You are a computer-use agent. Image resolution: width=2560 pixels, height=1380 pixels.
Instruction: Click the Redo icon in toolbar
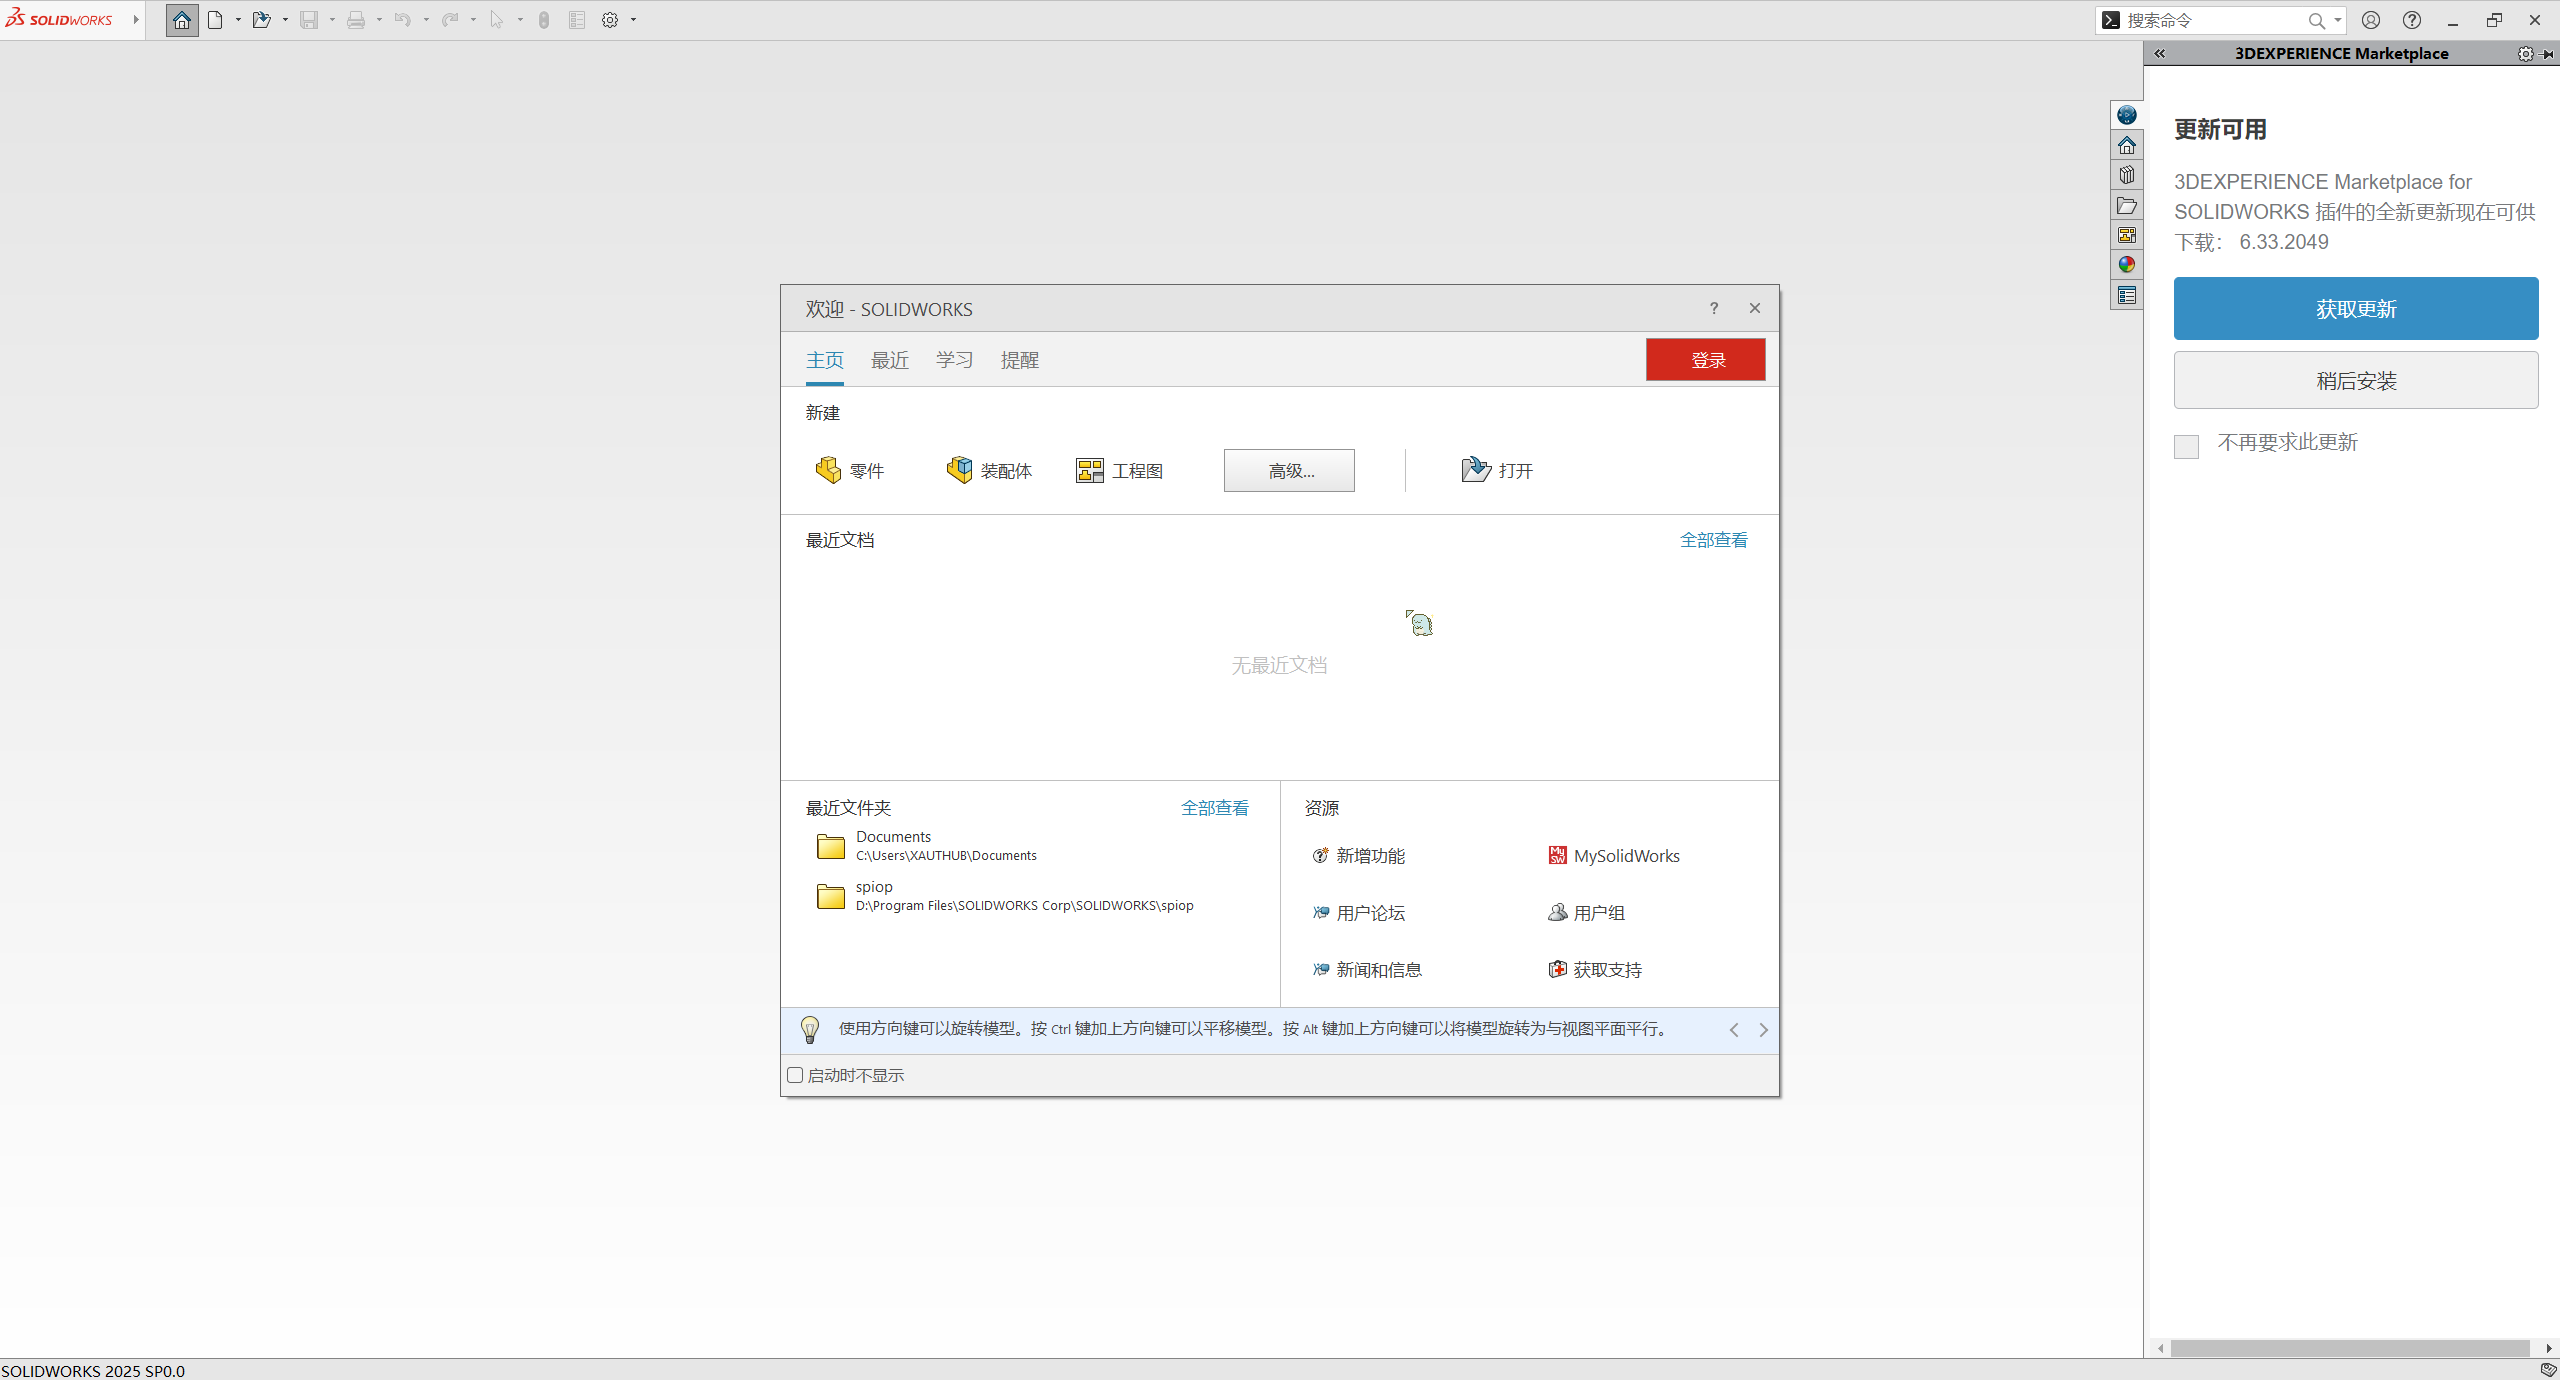450,20
